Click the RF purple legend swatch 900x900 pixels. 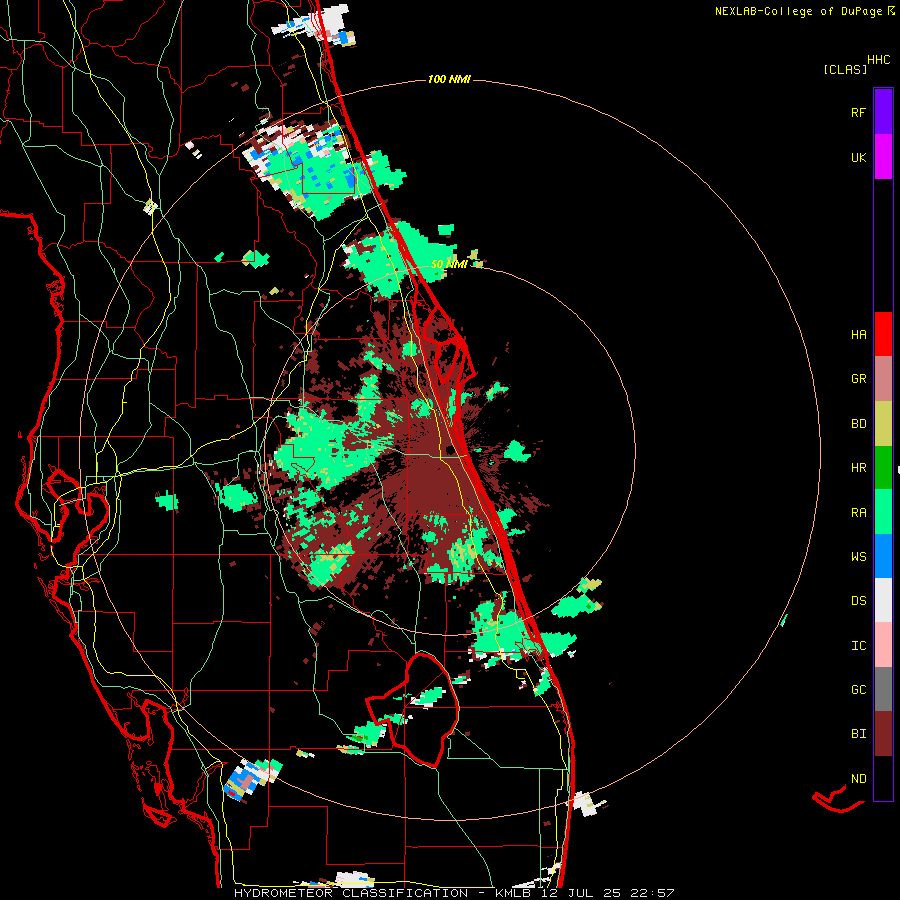coord(883,112)
